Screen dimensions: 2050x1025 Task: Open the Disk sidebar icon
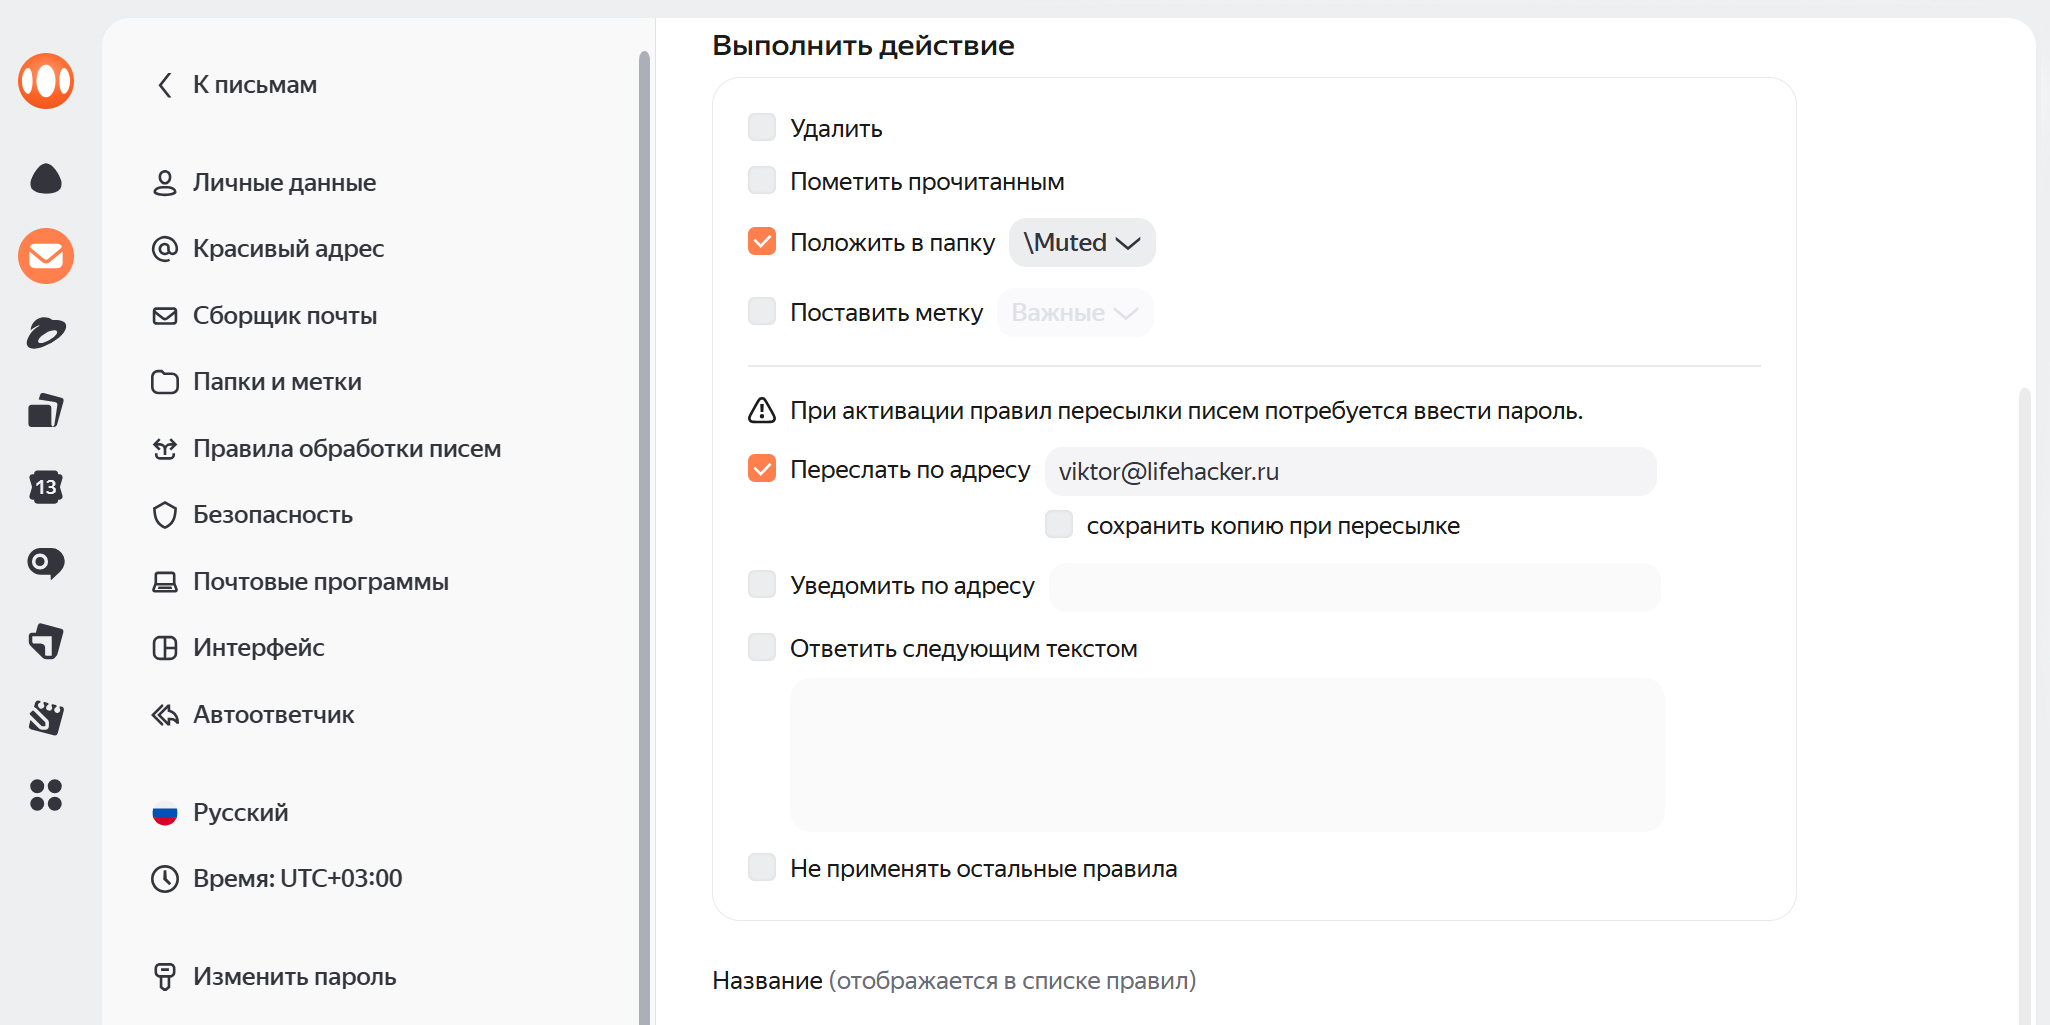click(46, 333)
